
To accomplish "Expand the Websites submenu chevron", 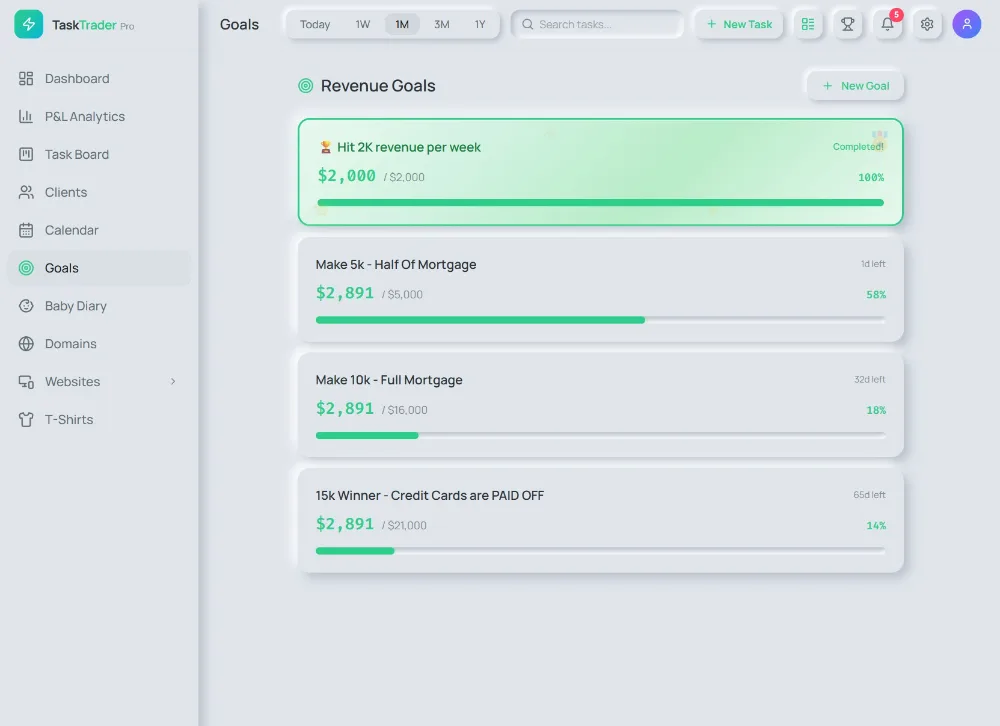I will [x=173, y=382].
